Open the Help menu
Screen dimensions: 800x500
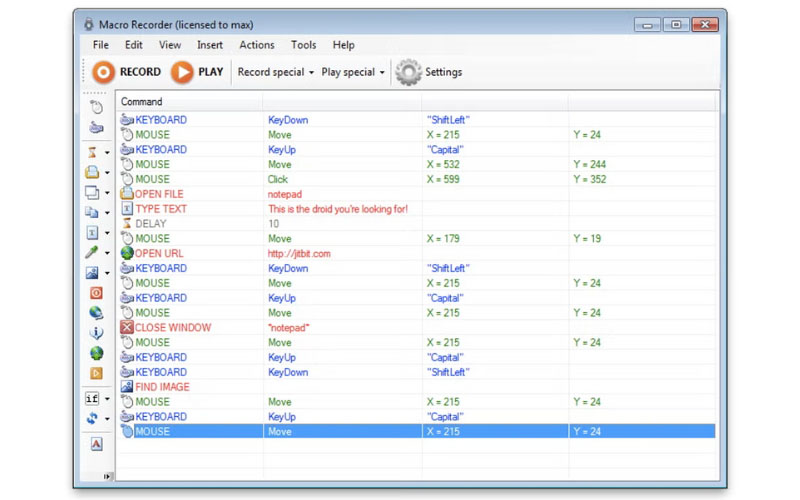coord(343,45)
